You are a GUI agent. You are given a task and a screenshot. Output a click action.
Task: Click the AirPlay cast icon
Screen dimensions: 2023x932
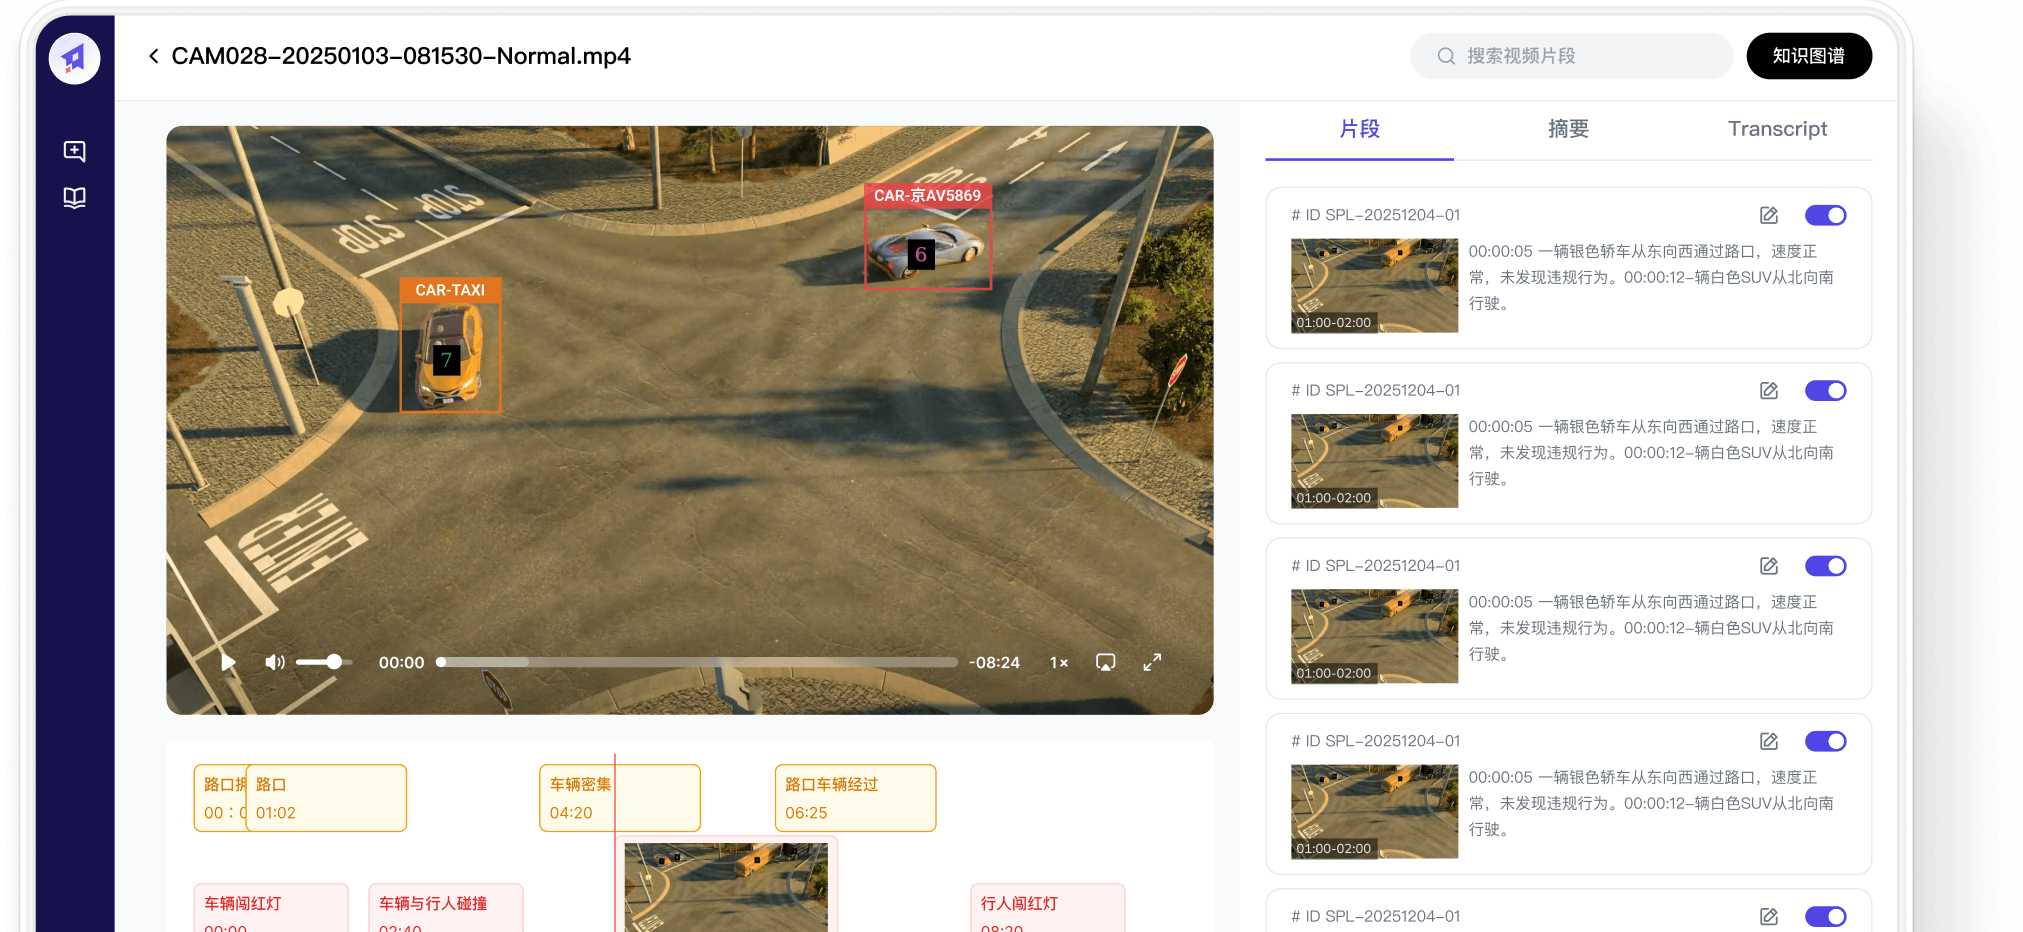[x=1105, y=662]
